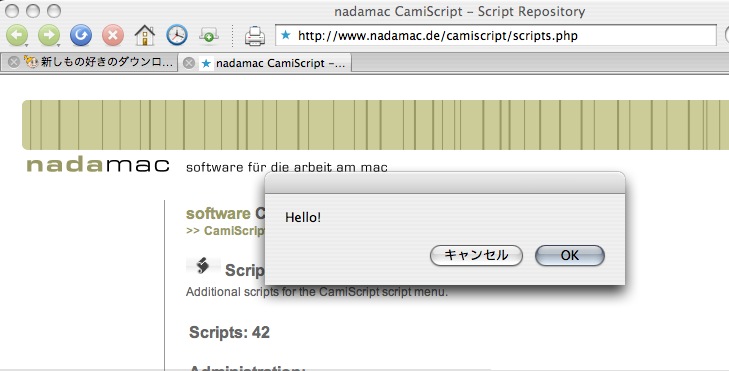Click the blue star bookmark icon in address bar
The width and height of the screenshot is (729, 371).
286,35
